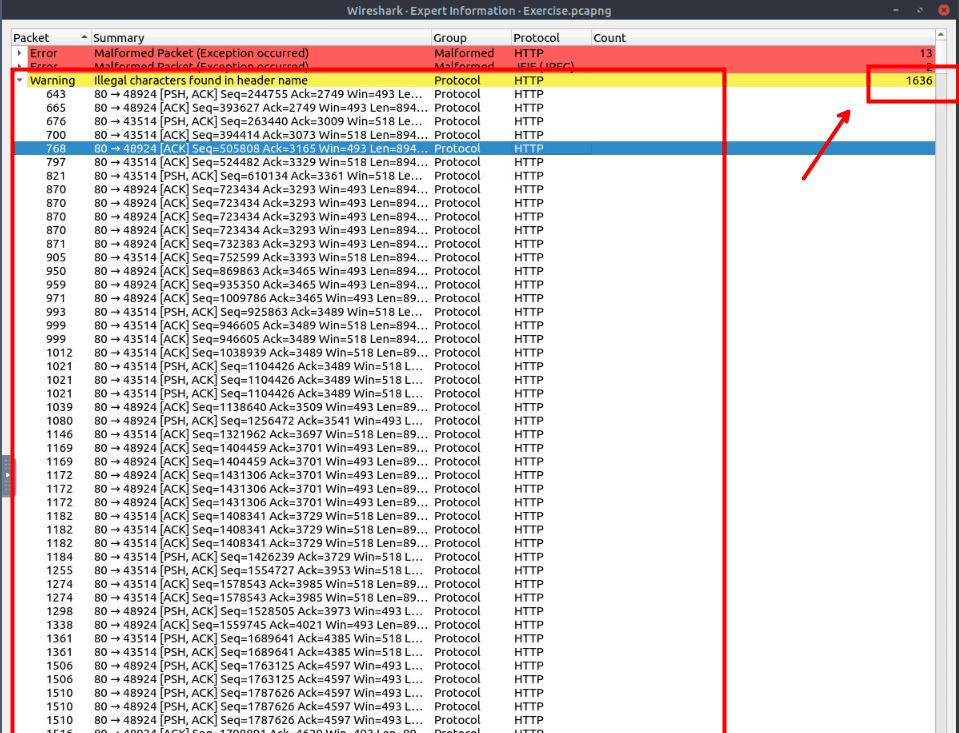Select the packet 1080 entry

(260, 421)
